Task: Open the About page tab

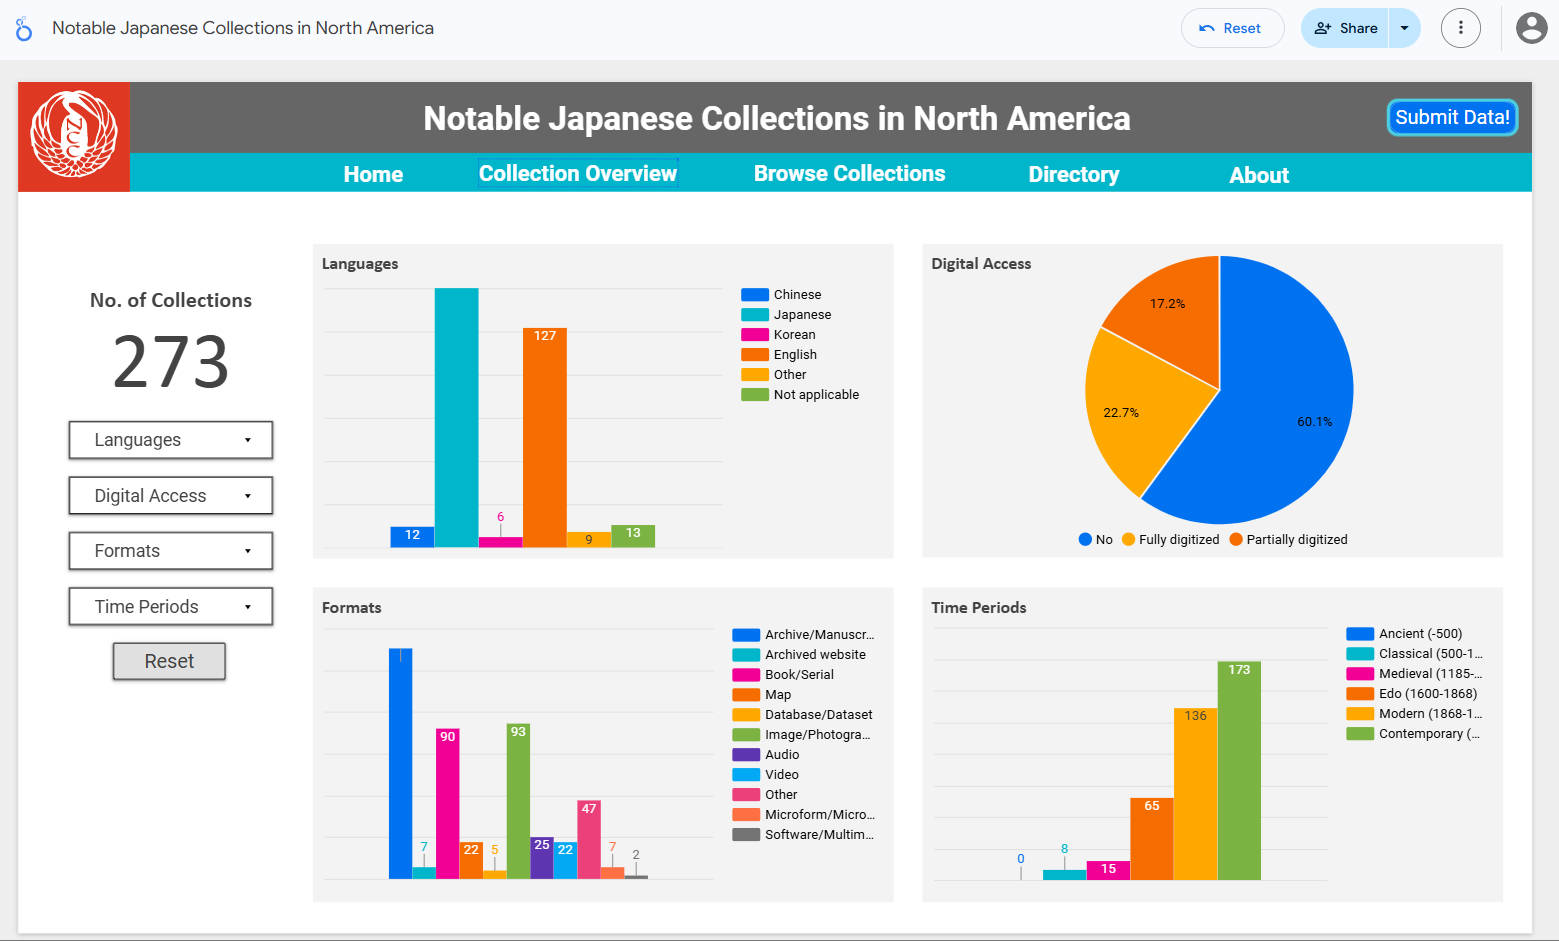Action: click(x=1258, y=175)
